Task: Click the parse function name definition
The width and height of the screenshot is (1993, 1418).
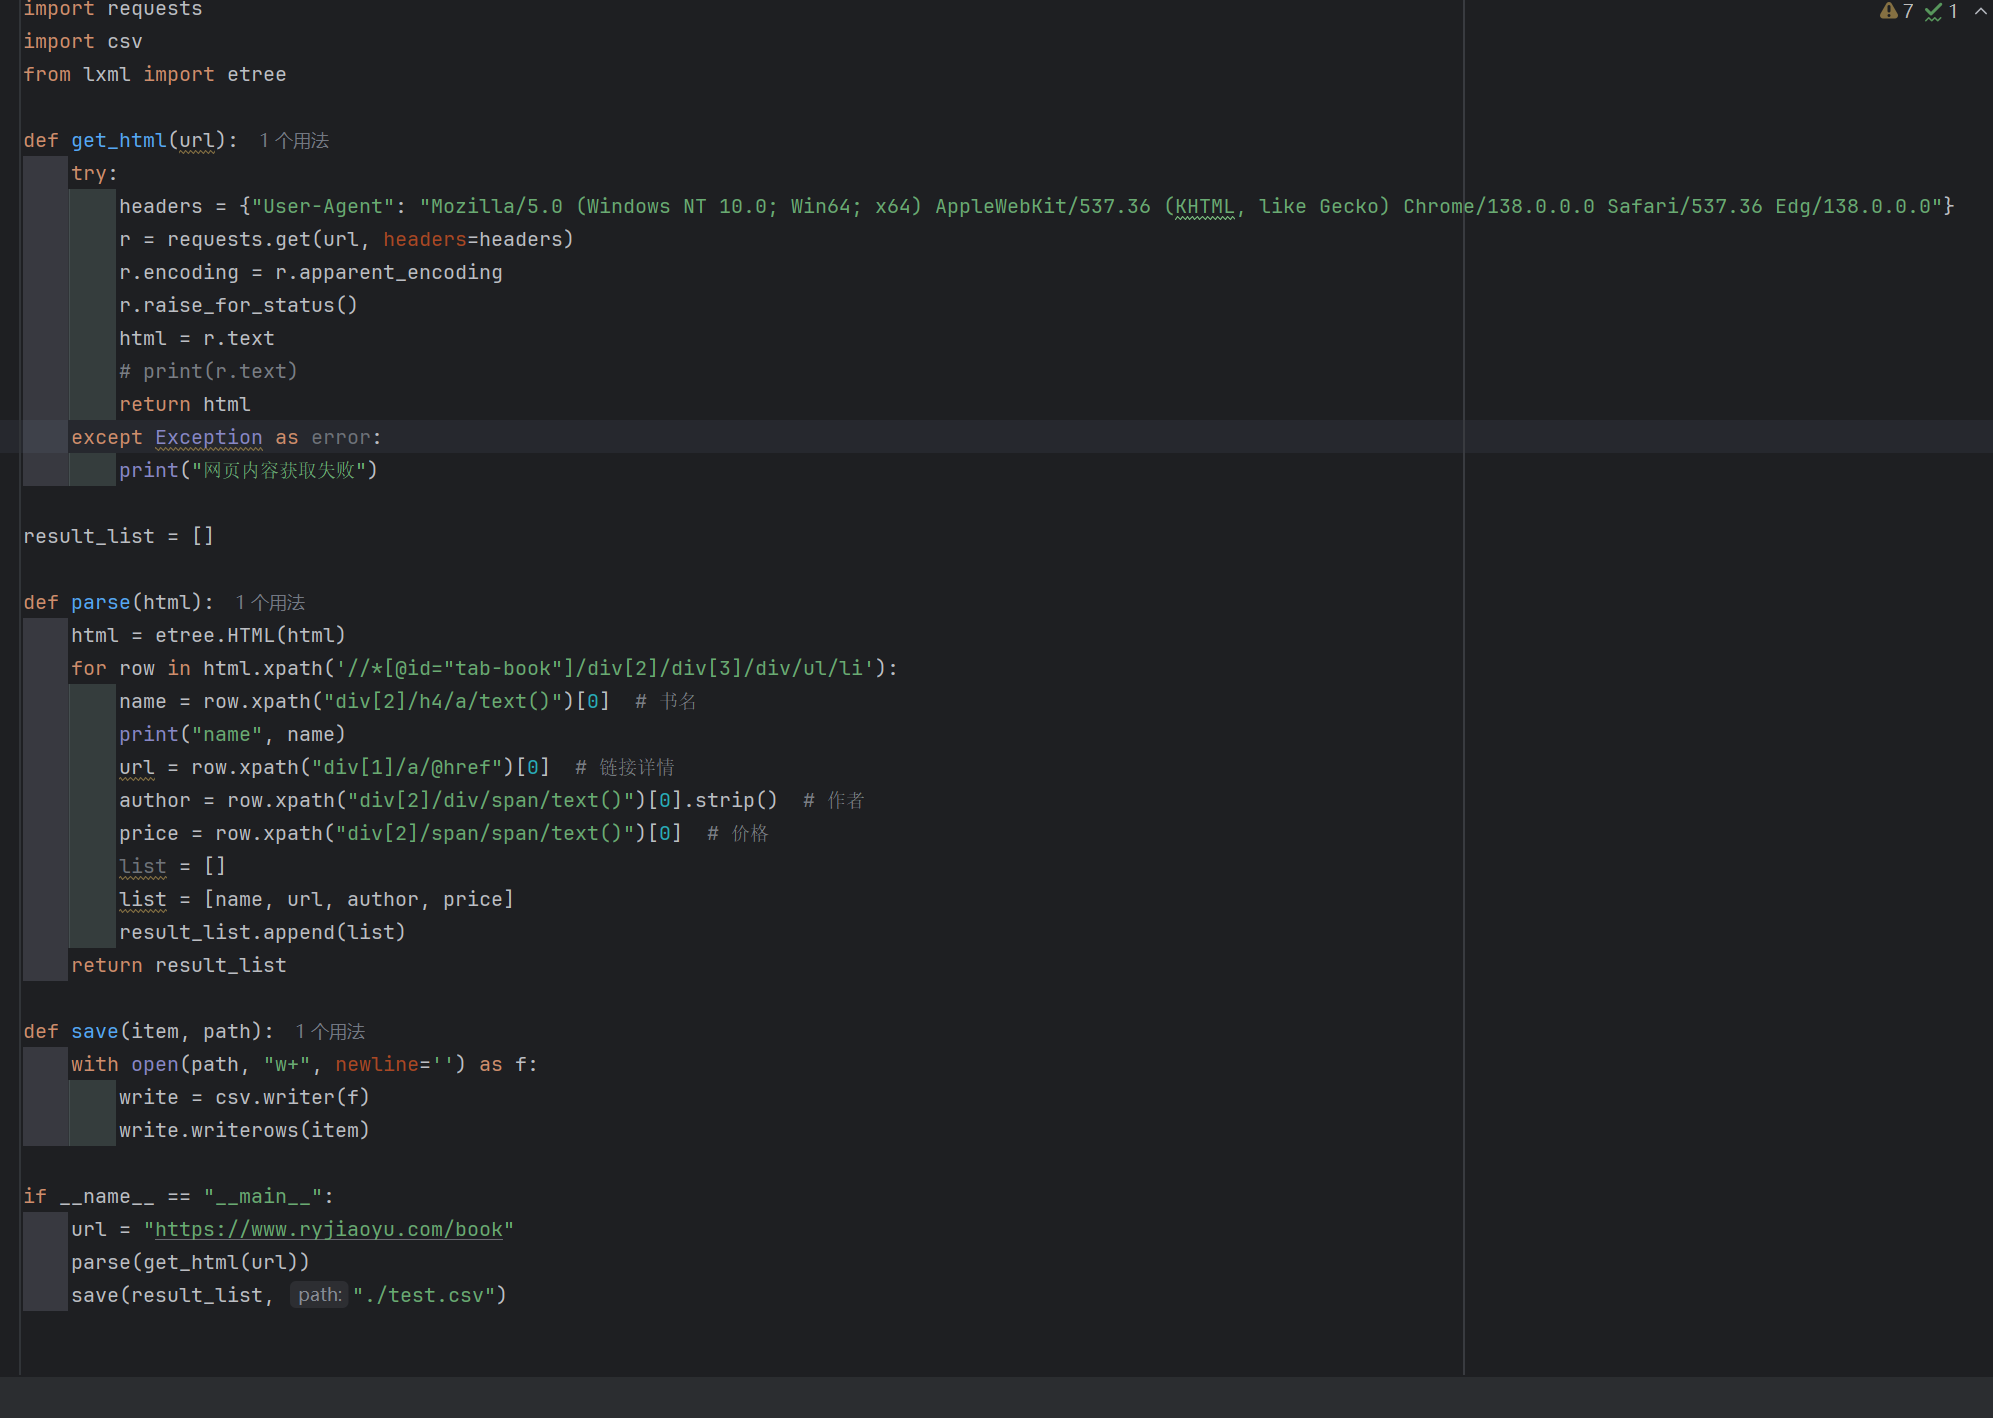Action: (100, 603)
